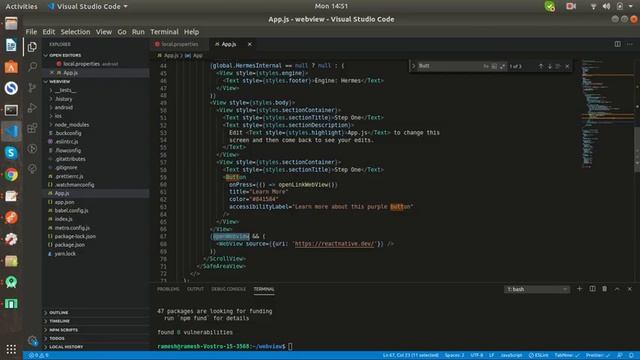
Task: Click the Prettier status bar item
Action: pos(598,356)
